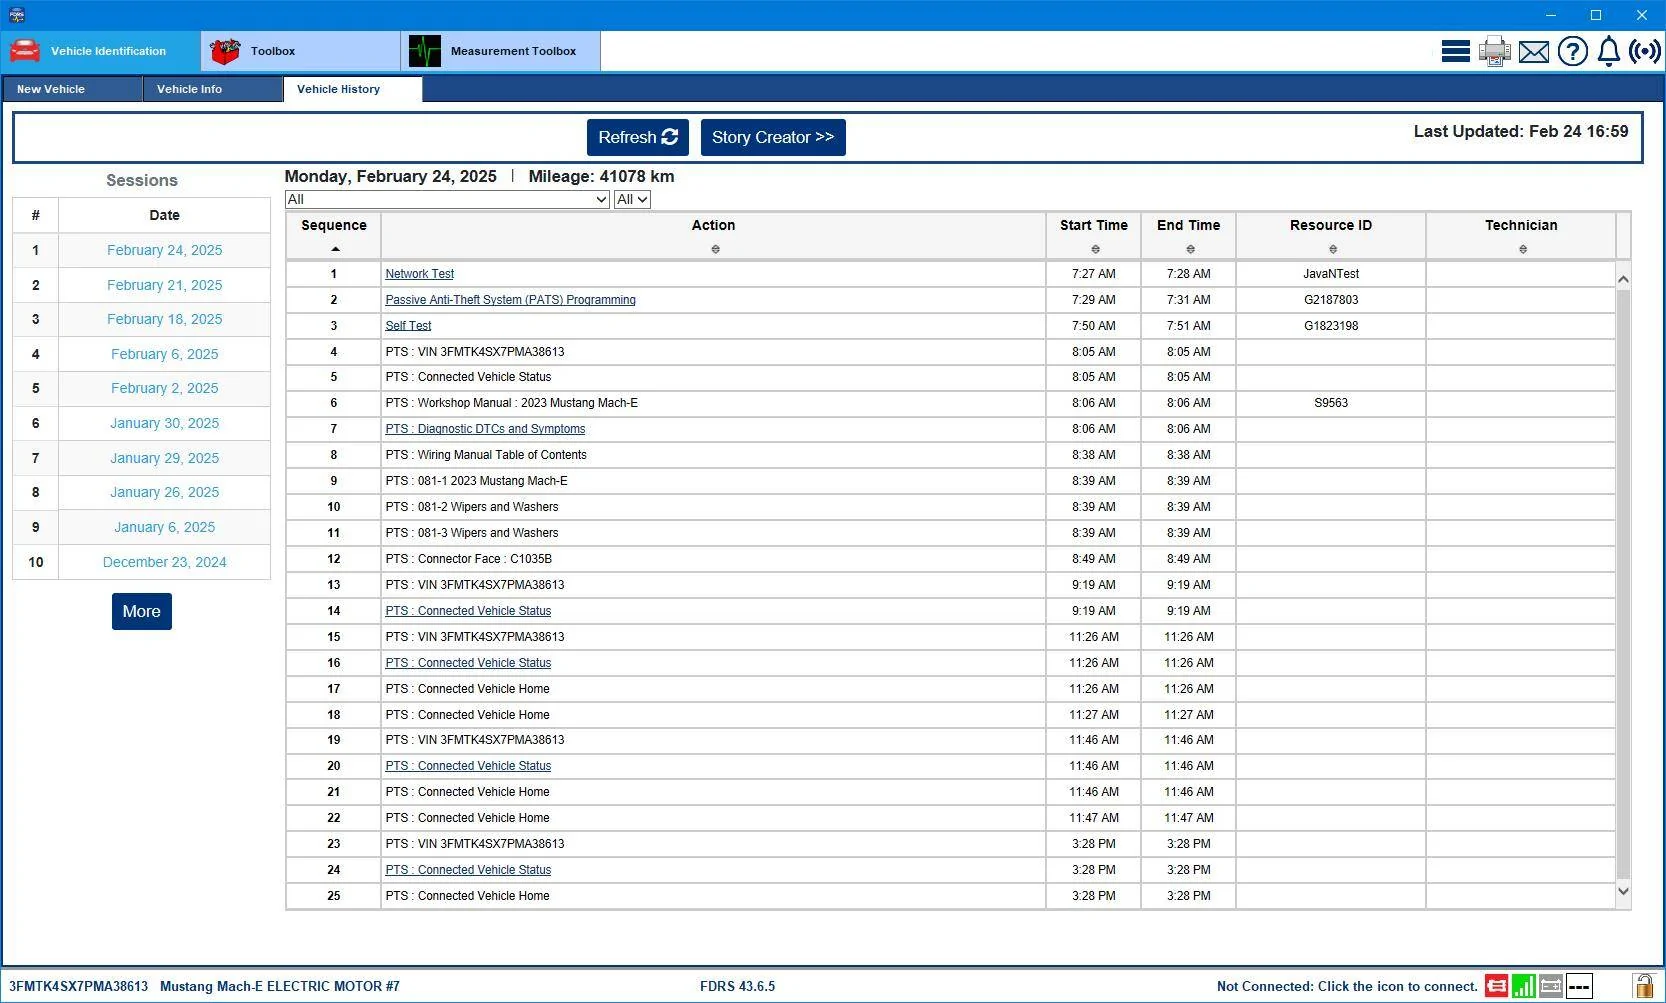This screenshot has height=1003, width=1666.
Task: Open the envelope mail icon
Action: [x=1533, y=52]
